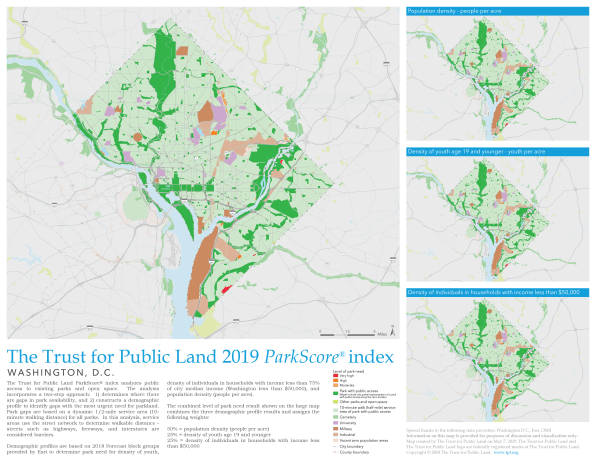Screen dimensions: 596x461
Task: Click the main Washington D.C. park need map
Action: (203, 173)
